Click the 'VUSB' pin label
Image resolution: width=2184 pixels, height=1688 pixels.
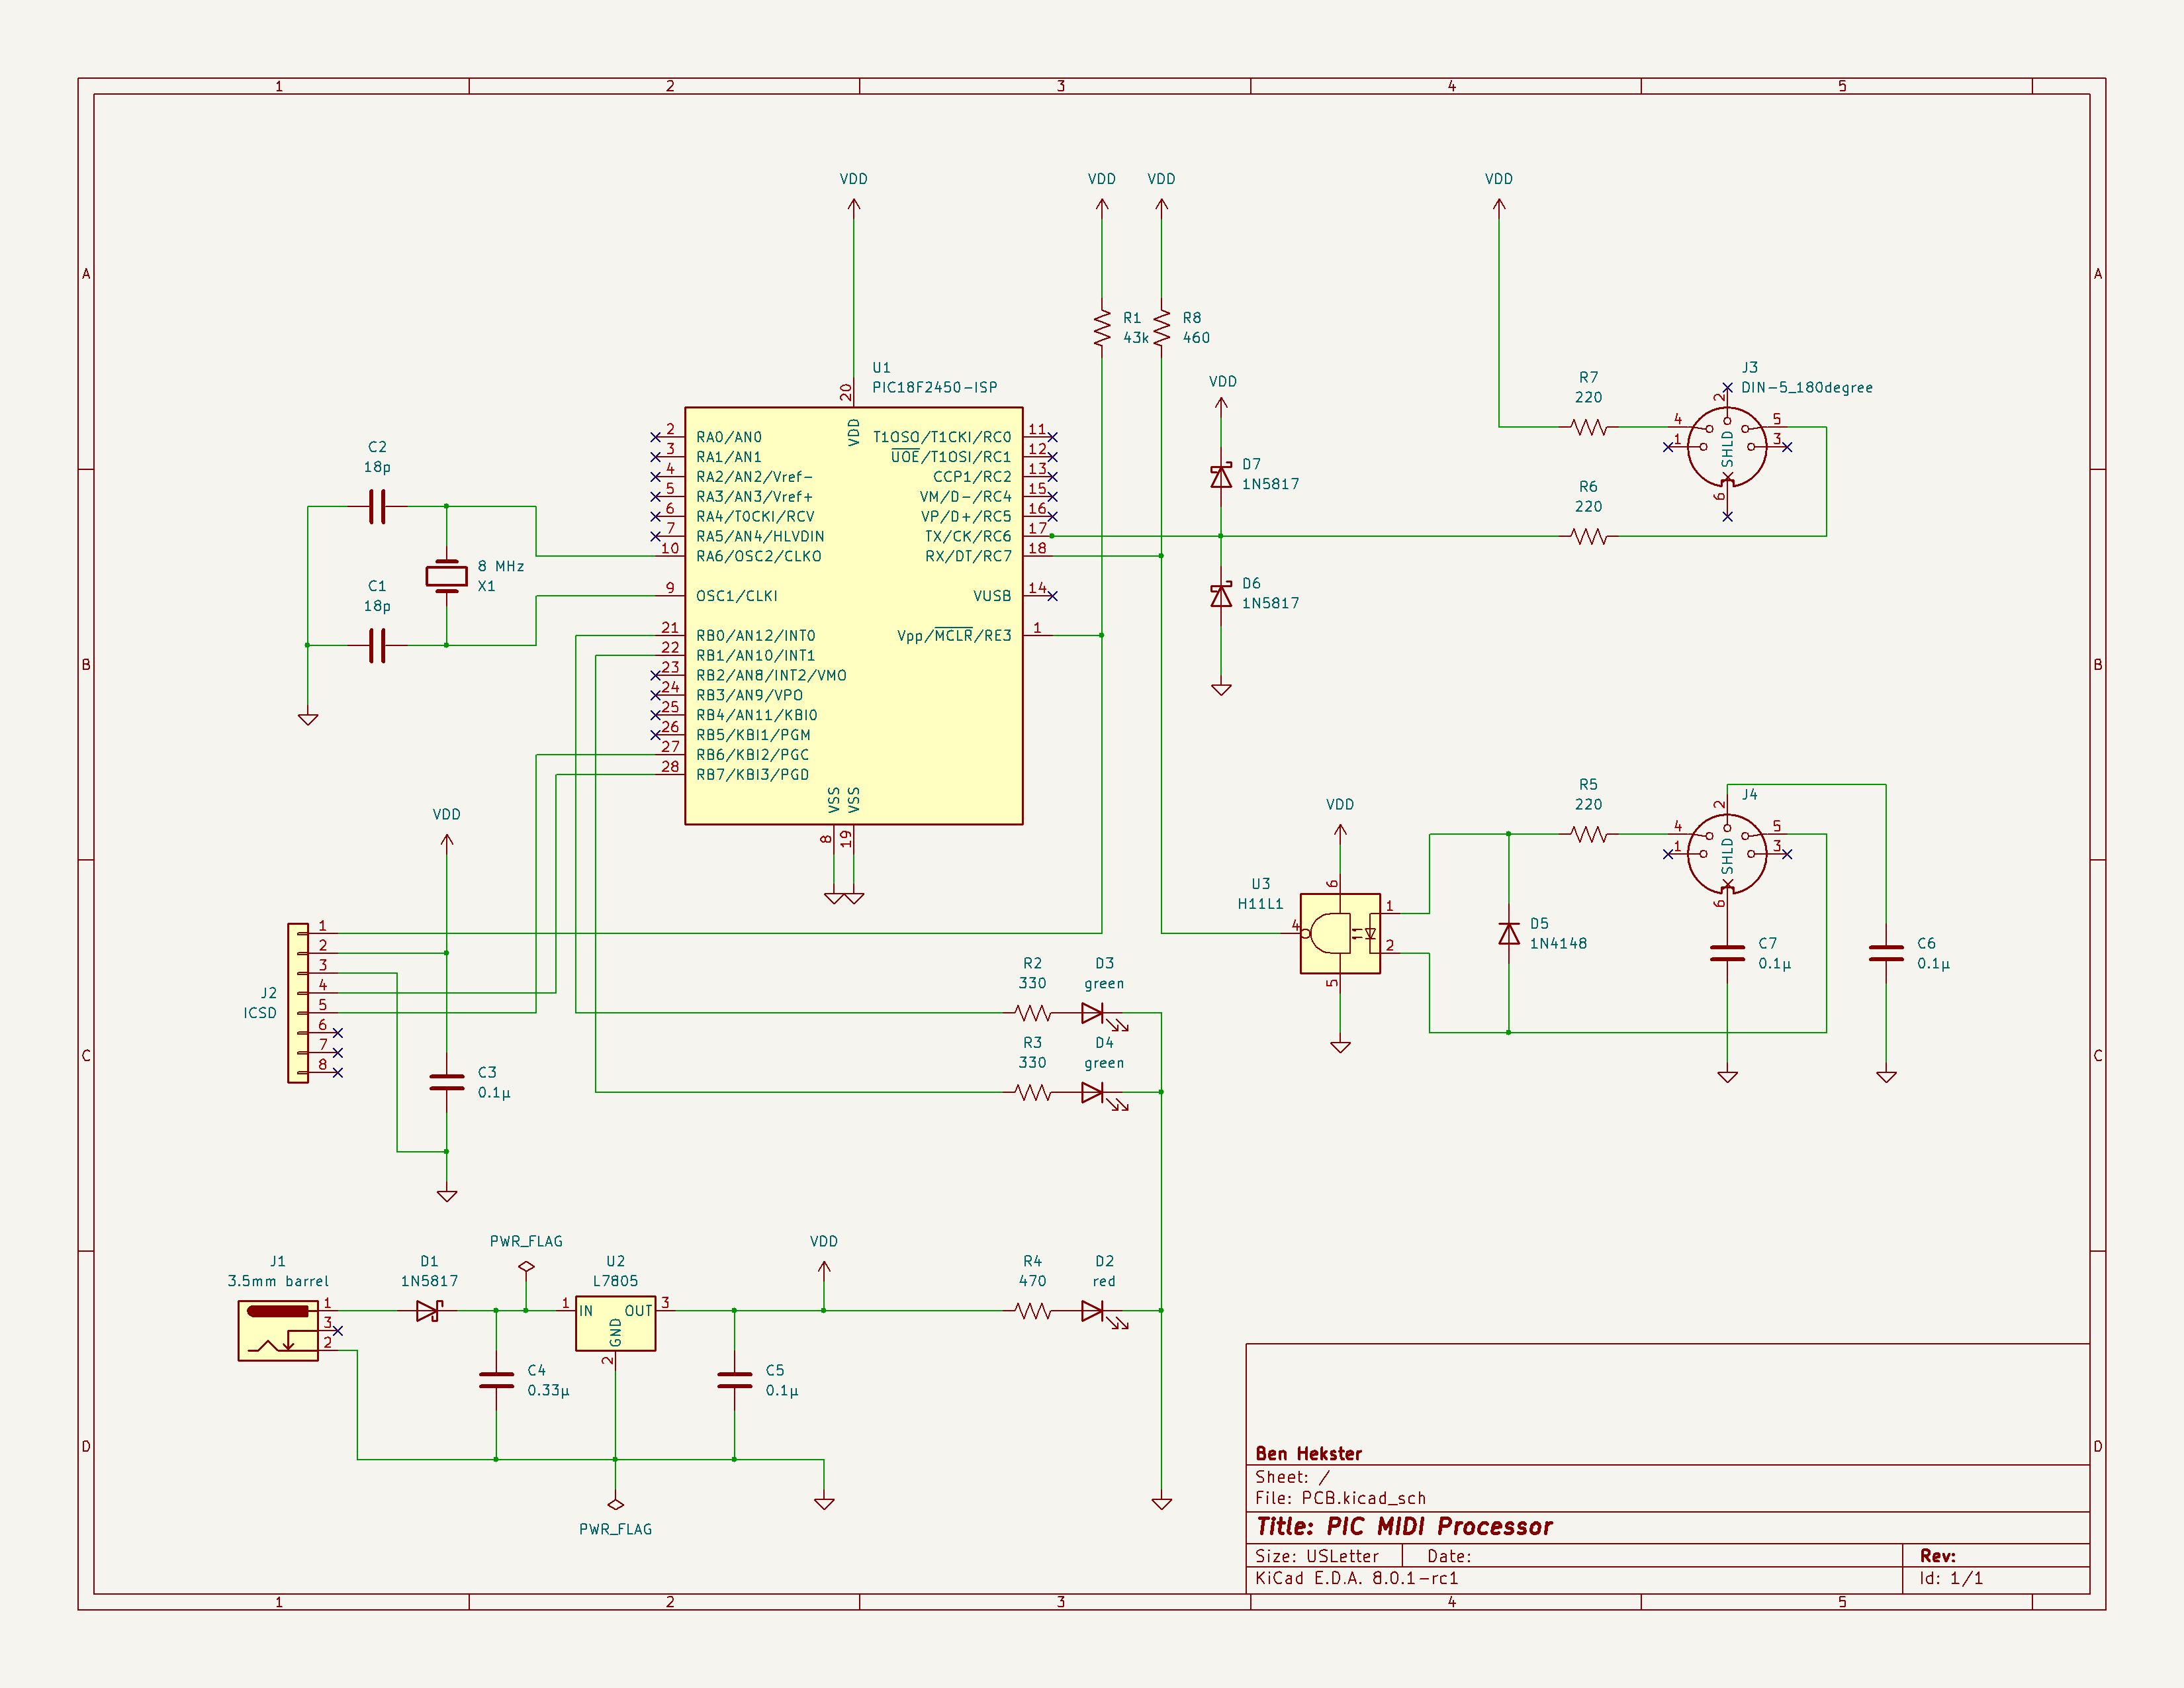(x=992, y=596)
